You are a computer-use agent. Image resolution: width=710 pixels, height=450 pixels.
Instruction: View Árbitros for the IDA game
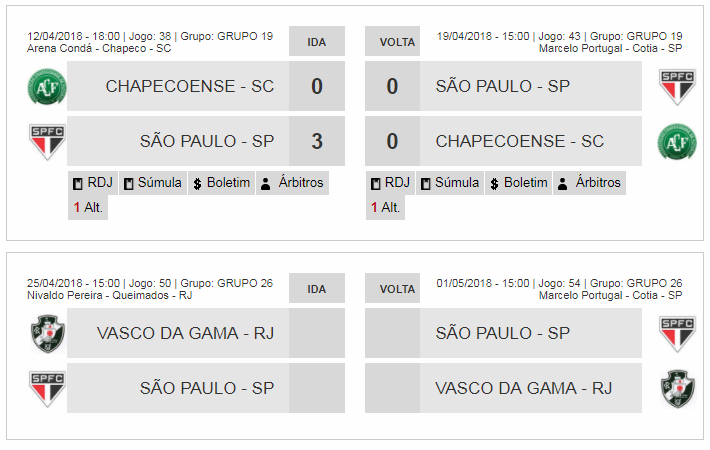click(292, 183)
